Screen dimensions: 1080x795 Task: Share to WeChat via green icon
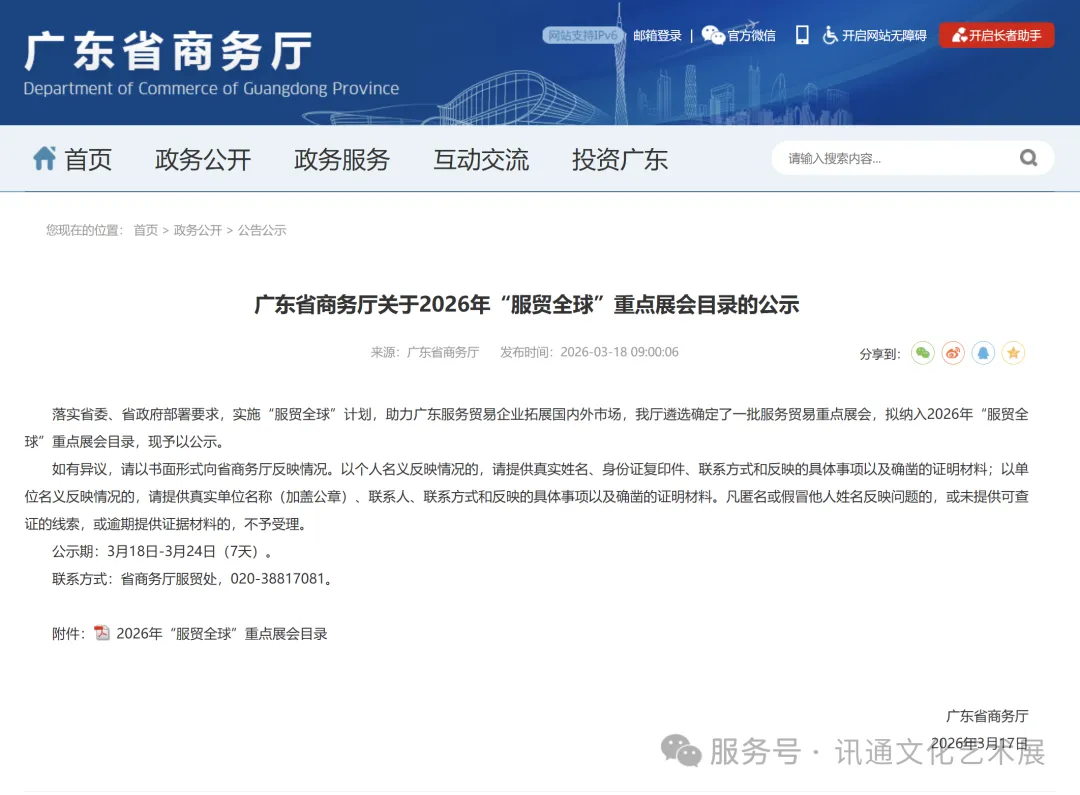922,353
